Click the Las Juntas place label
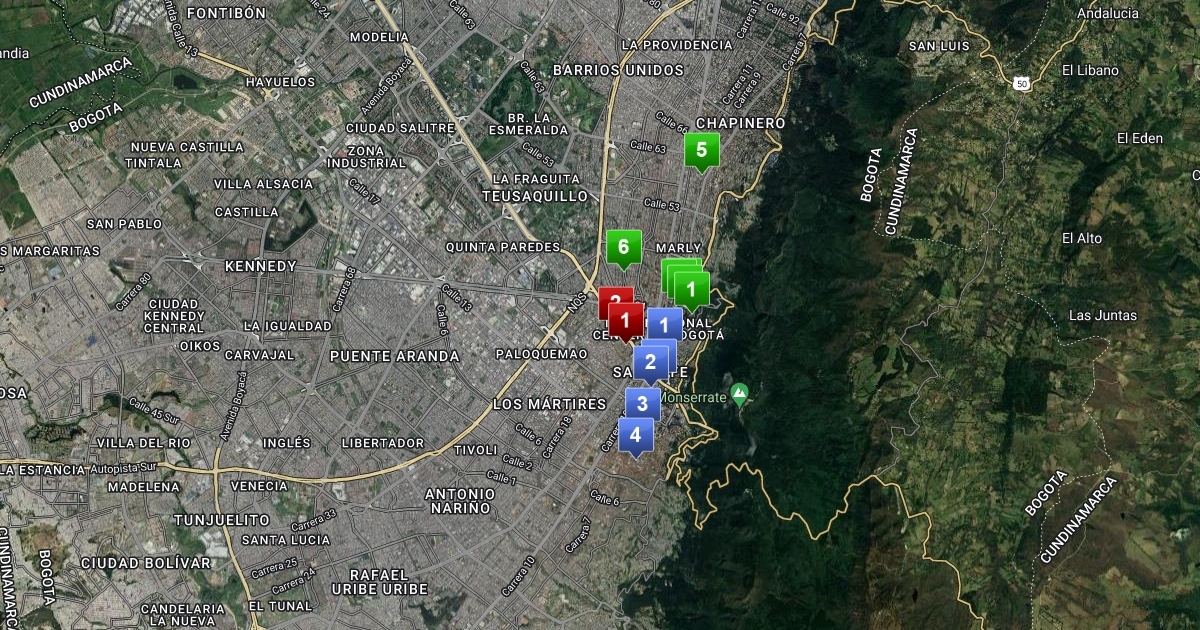 pyautogui.click(x=1103, y=316)
